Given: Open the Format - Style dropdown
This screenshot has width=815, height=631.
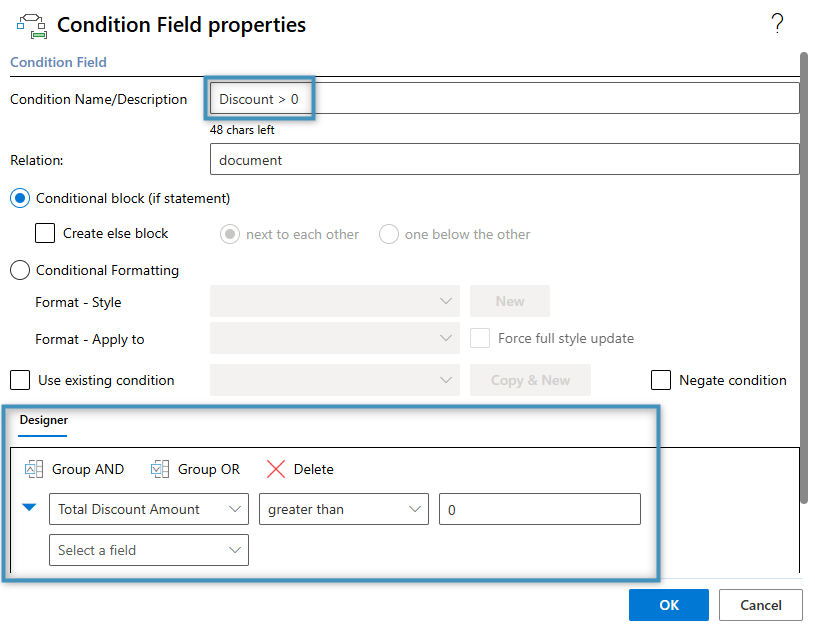Looking at the screenshot, I should pos(334,302).
